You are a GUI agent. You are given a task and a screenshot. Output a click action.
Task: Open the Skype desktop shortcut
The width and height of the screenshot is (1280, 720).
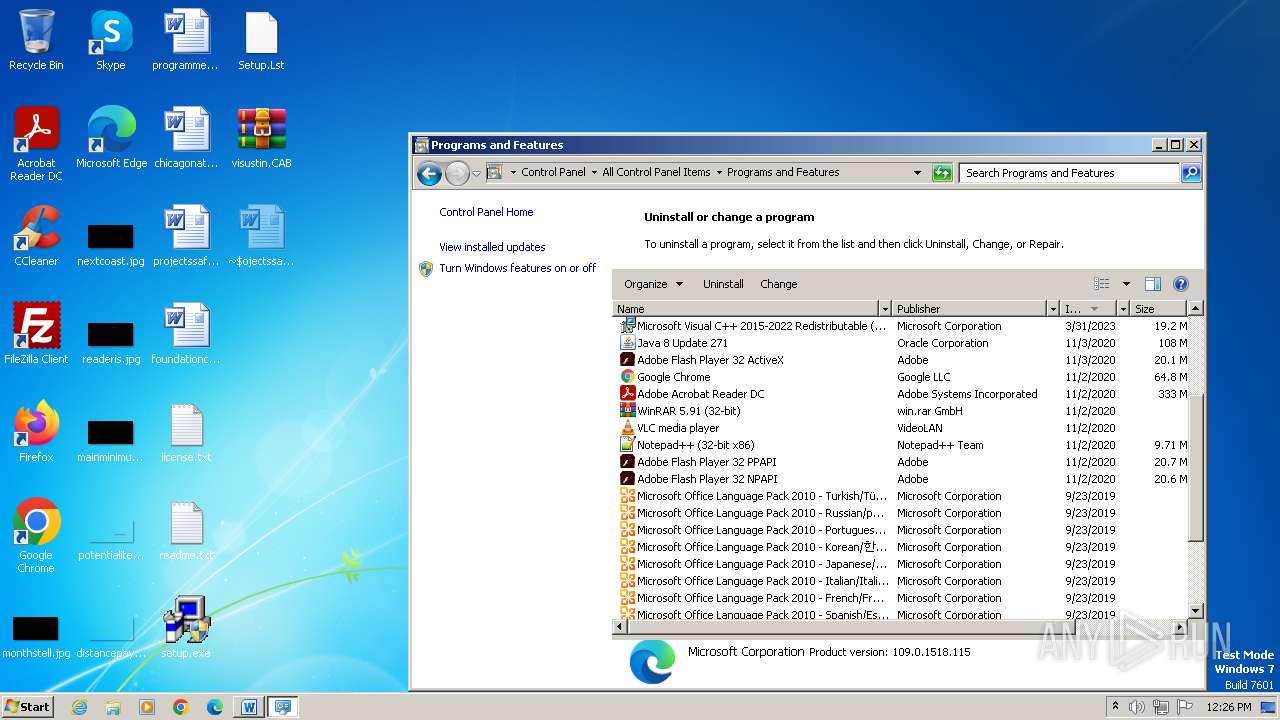[x=110, y=40]
